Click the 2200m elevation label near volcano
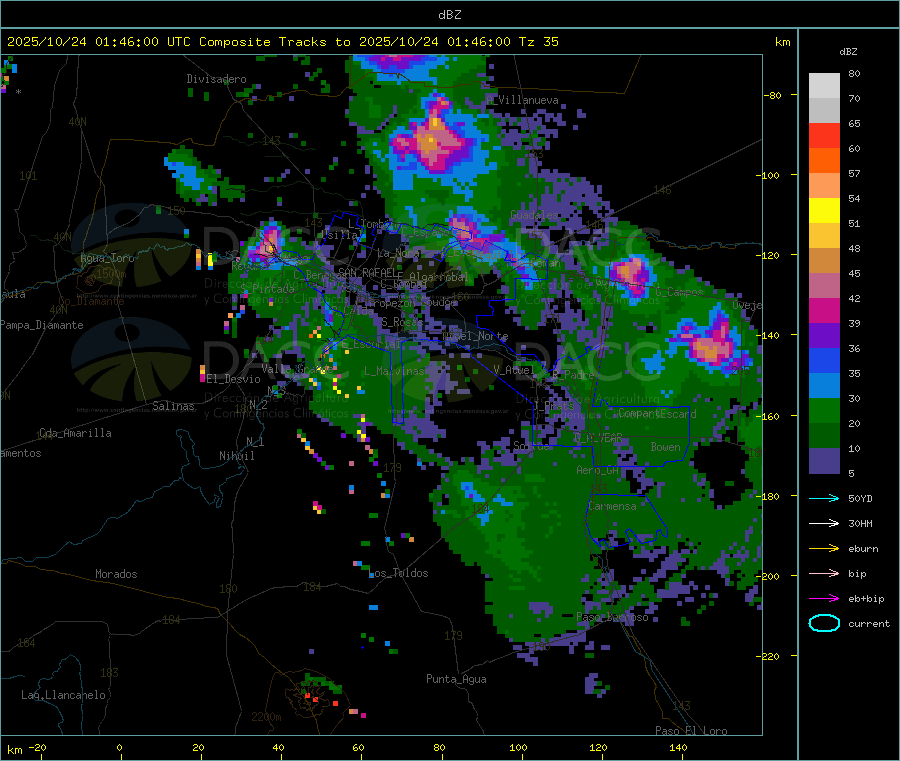Screen dimensions: 900x761 point(266,717)
